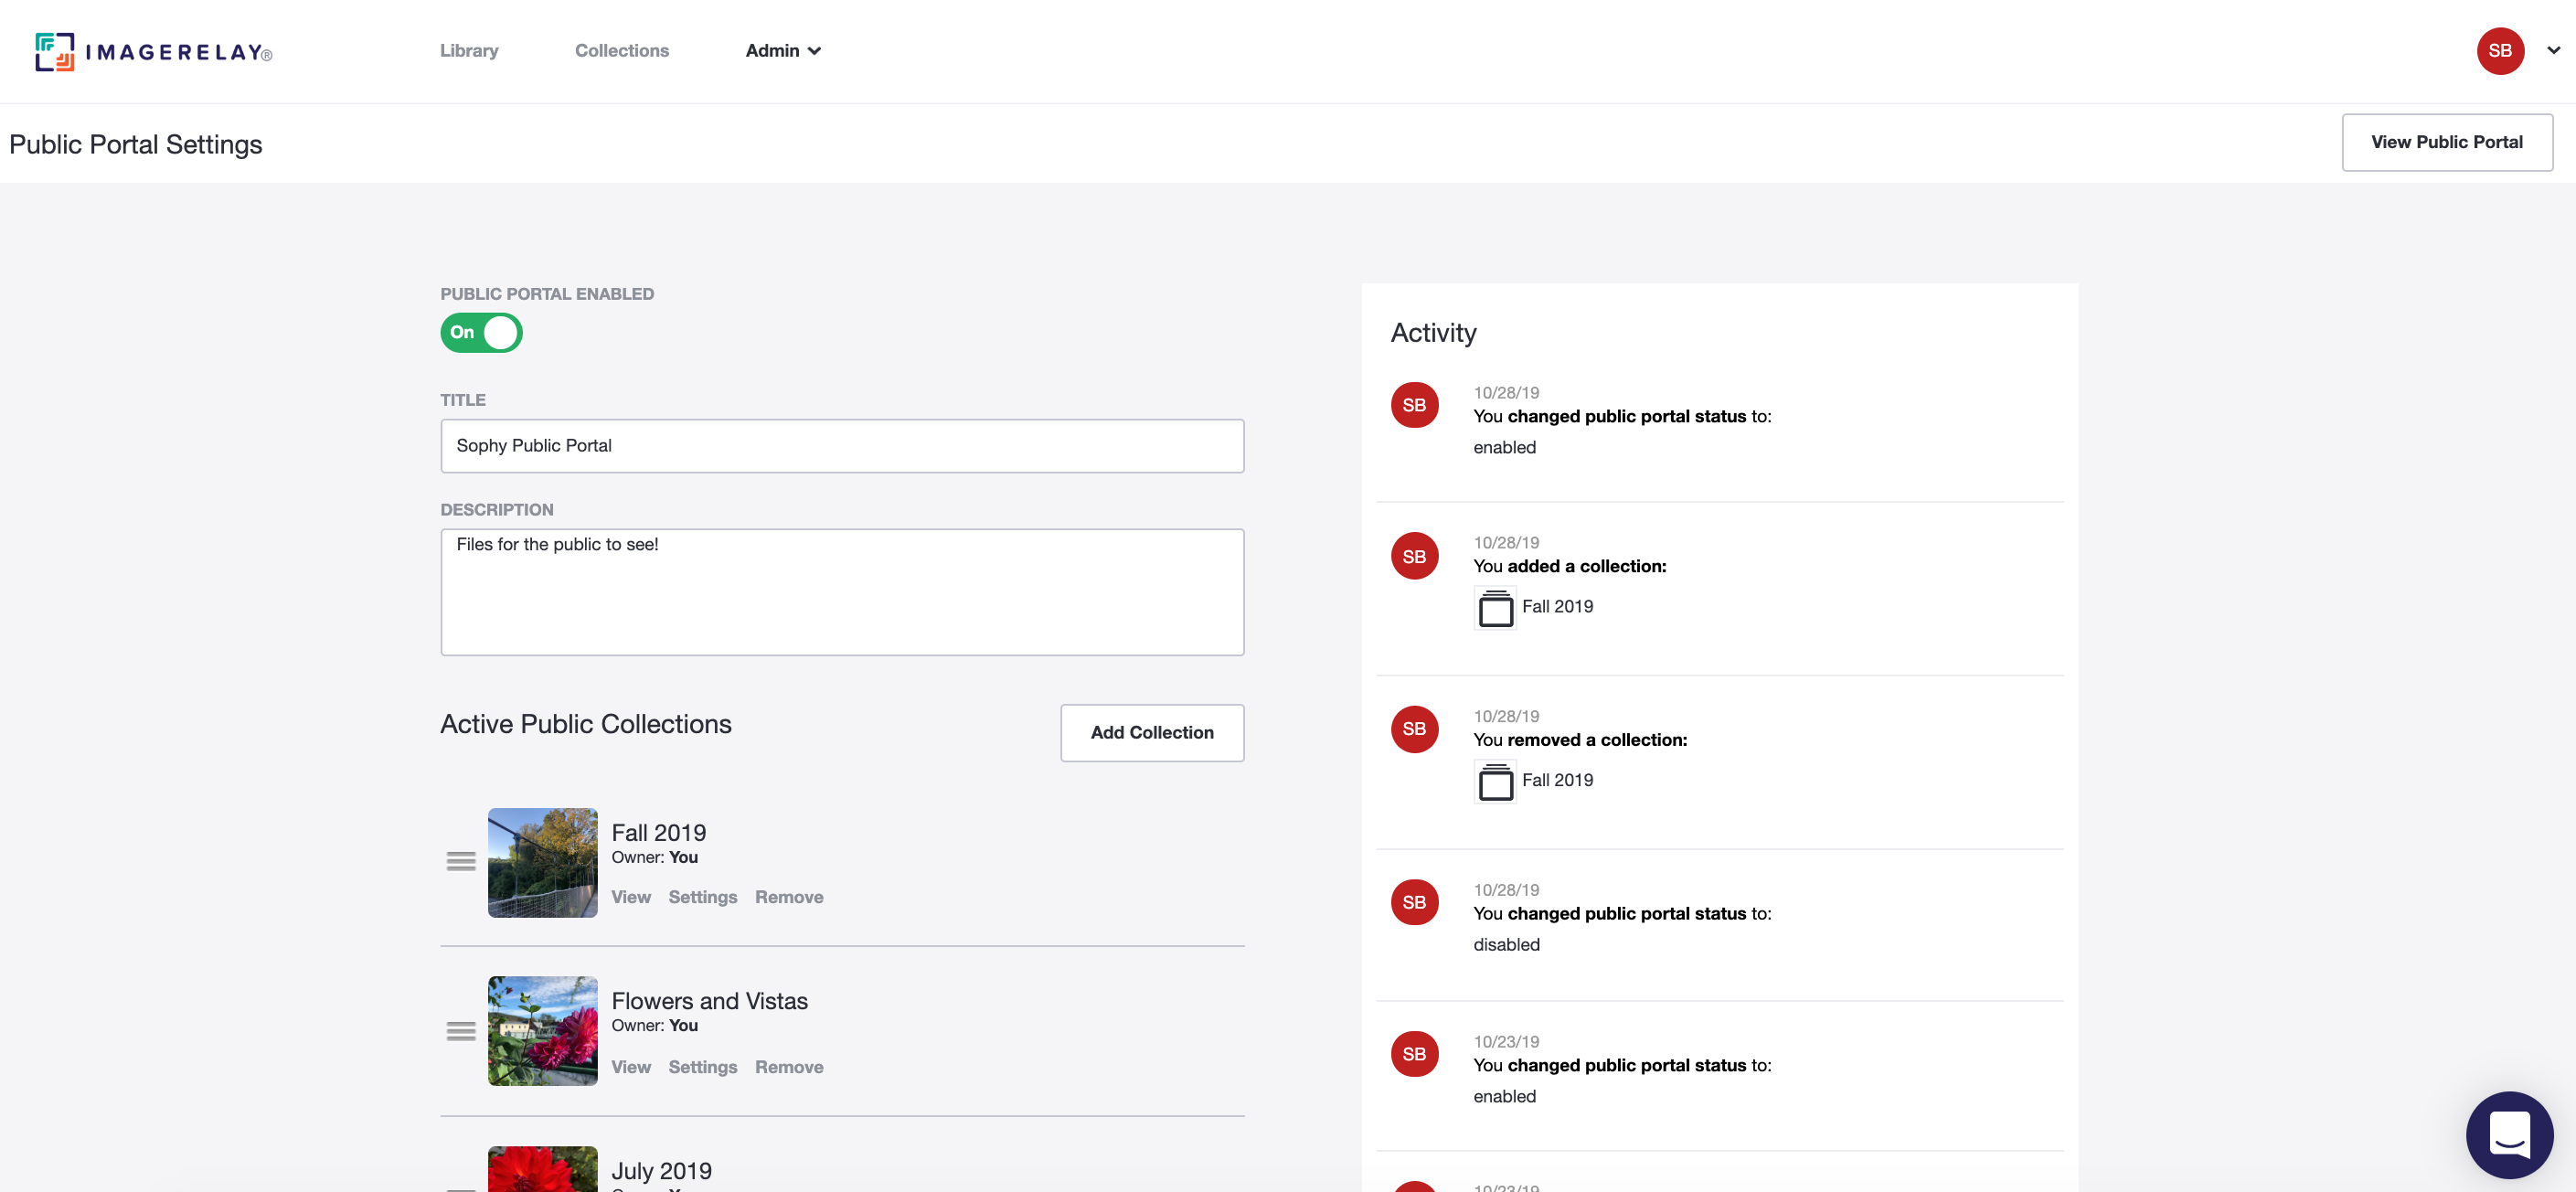Click Fall 2019 in added collection activity
2576x1192 pixels.
click(1557, 607)
